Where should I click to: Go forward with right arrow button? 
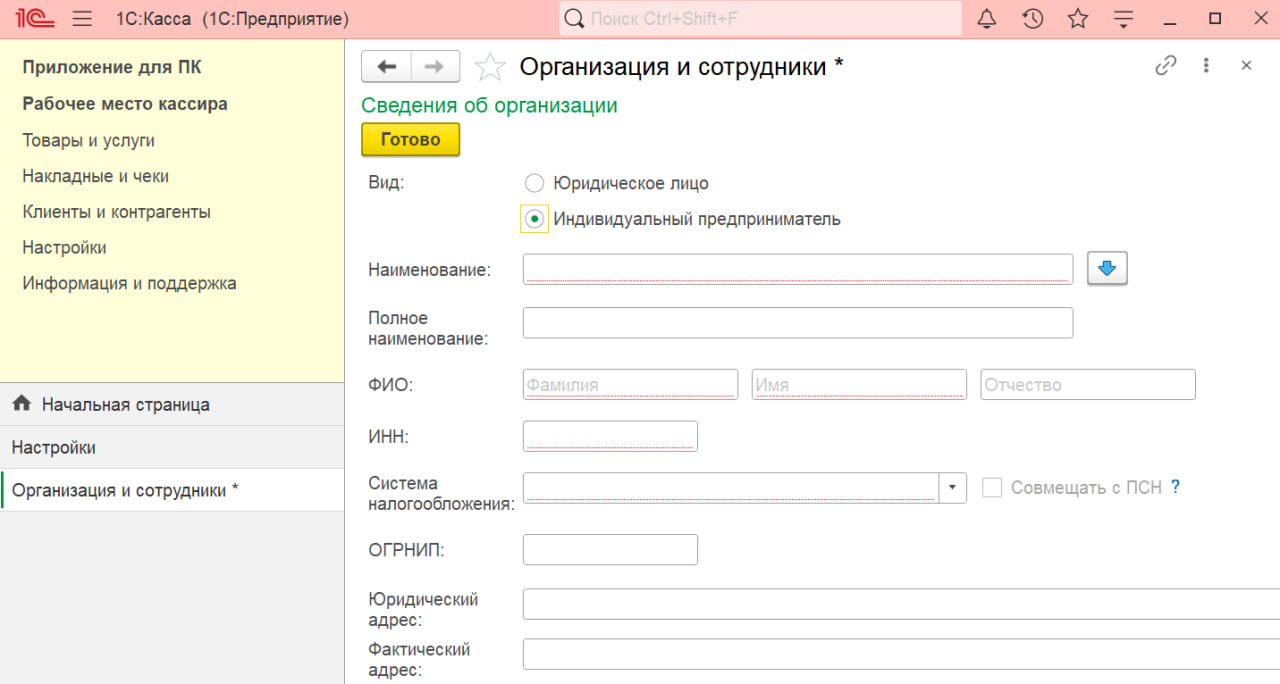coord(435,66)
